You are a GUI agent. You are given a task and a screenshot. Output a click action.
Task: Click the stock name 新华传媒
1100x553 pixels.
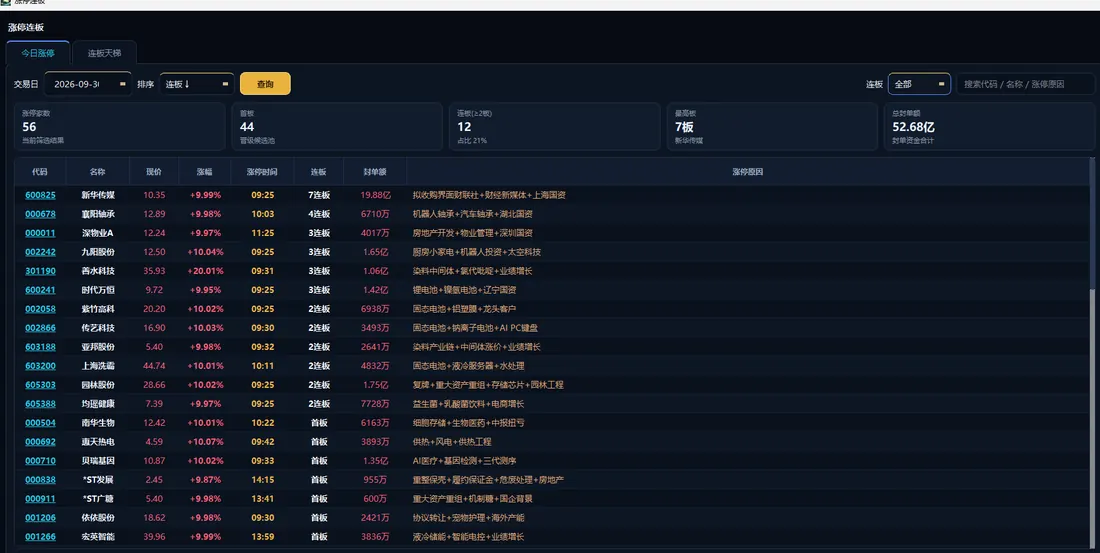click(x=98, y=195)
